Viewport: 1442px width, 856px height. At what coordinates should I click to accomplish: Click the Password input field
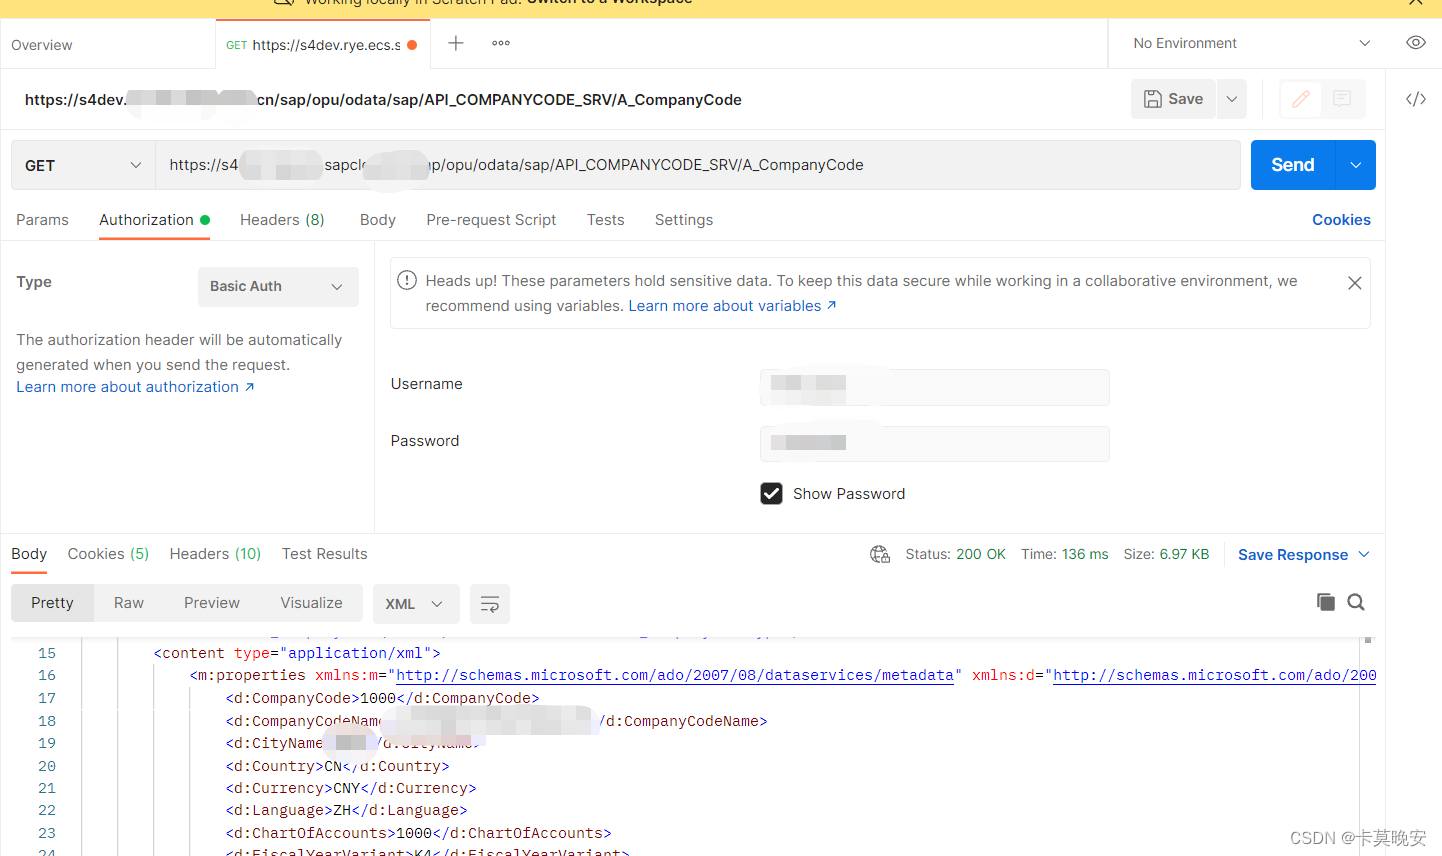point(935,444)
